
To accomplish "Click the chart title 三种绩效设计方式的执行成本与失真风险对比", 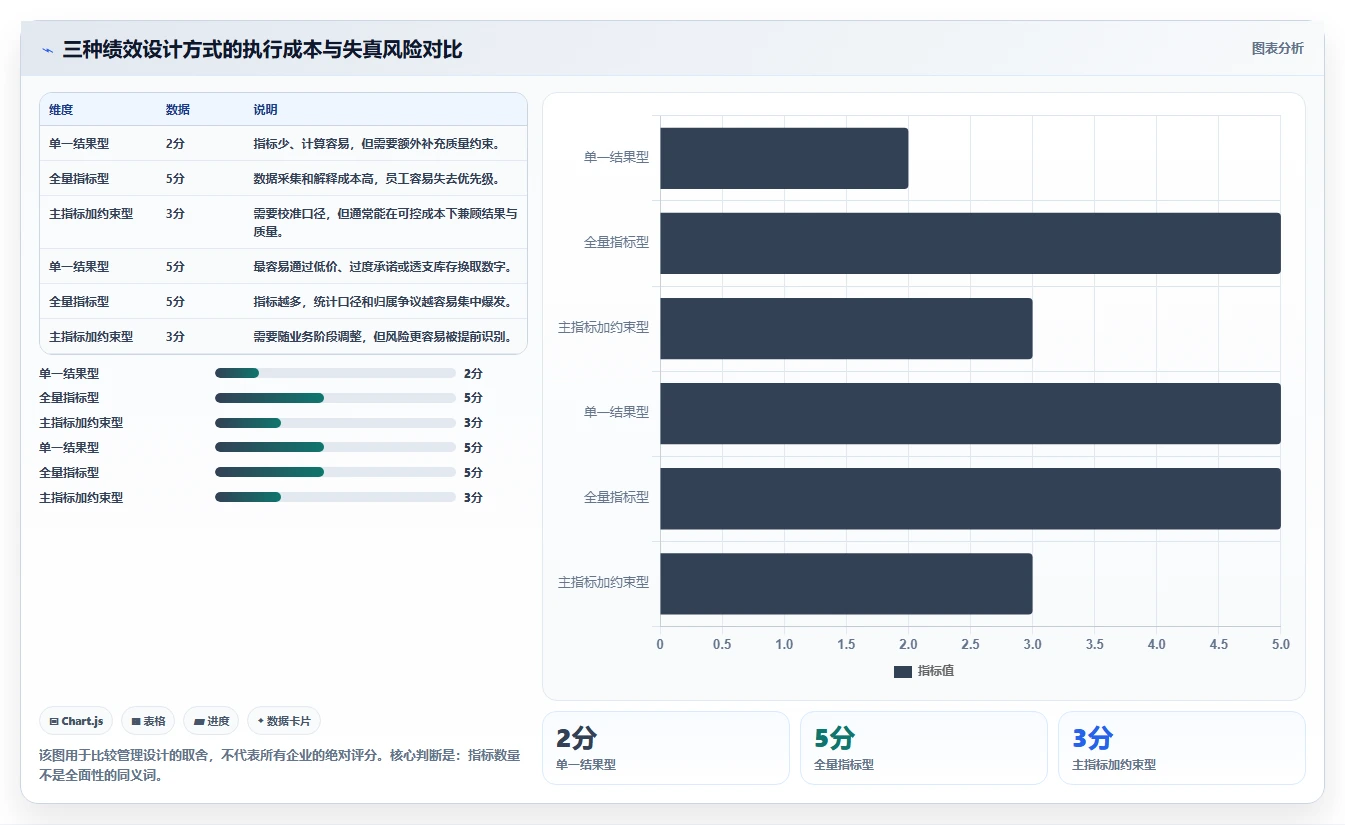I will pyautogui.click(x=262, y=50).
